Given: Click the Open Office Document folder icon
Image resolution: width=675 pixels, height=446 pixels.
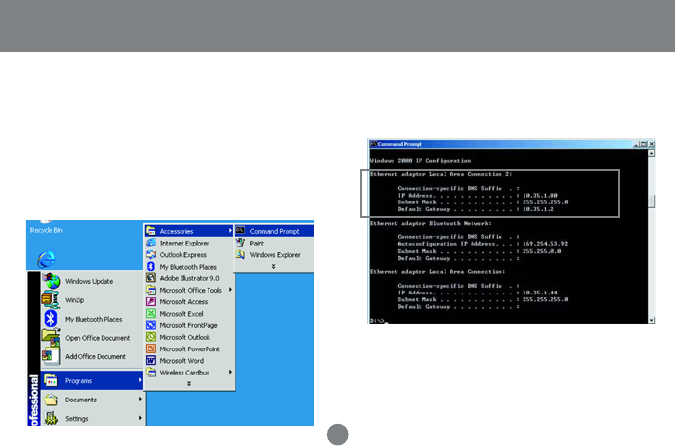Looking at the screenshot, I should click(51, 338).
